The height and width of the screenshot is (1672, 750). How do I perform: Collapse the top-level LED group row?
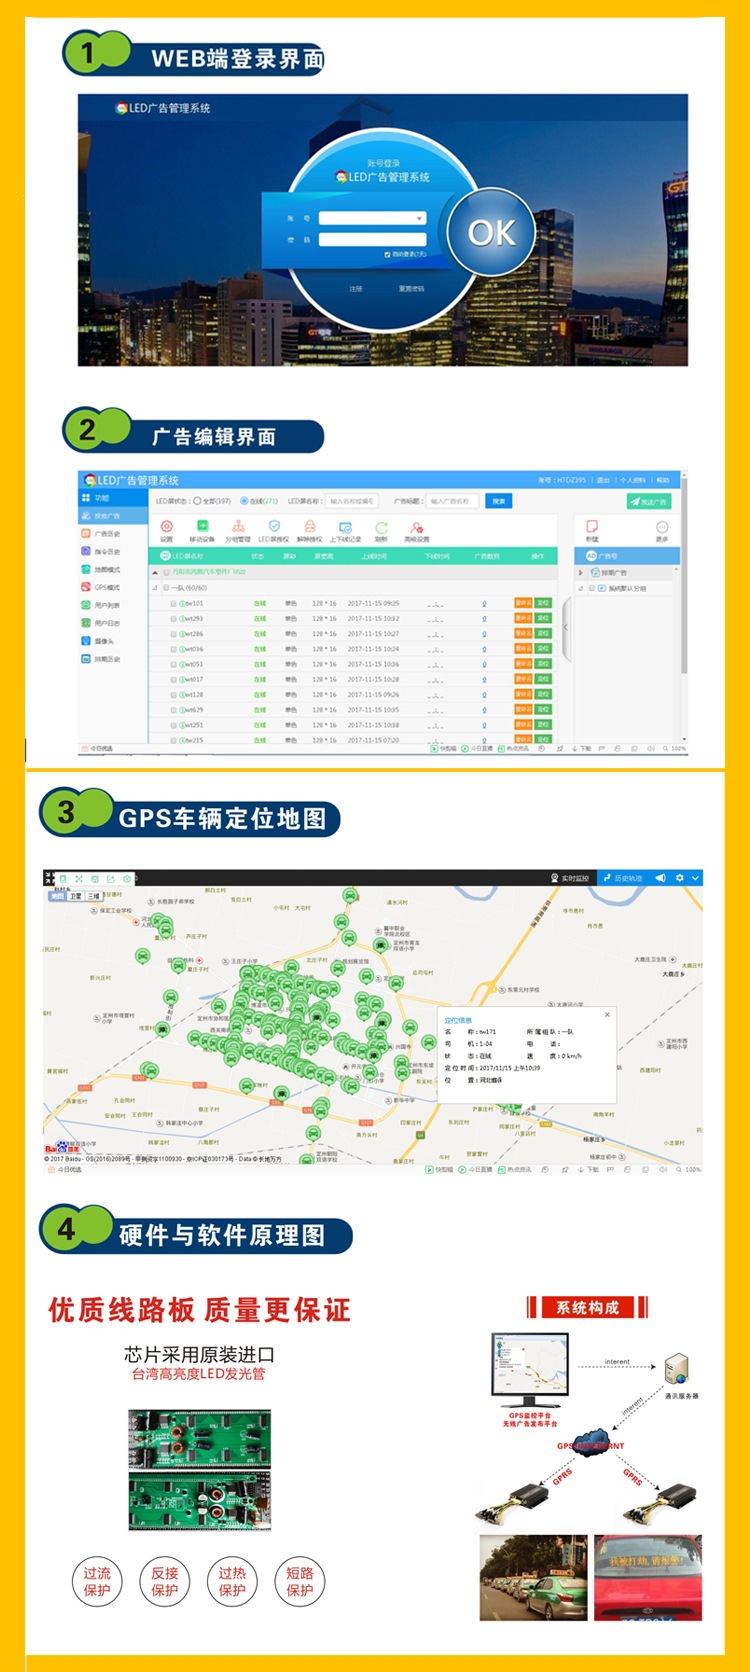[155, 573]
